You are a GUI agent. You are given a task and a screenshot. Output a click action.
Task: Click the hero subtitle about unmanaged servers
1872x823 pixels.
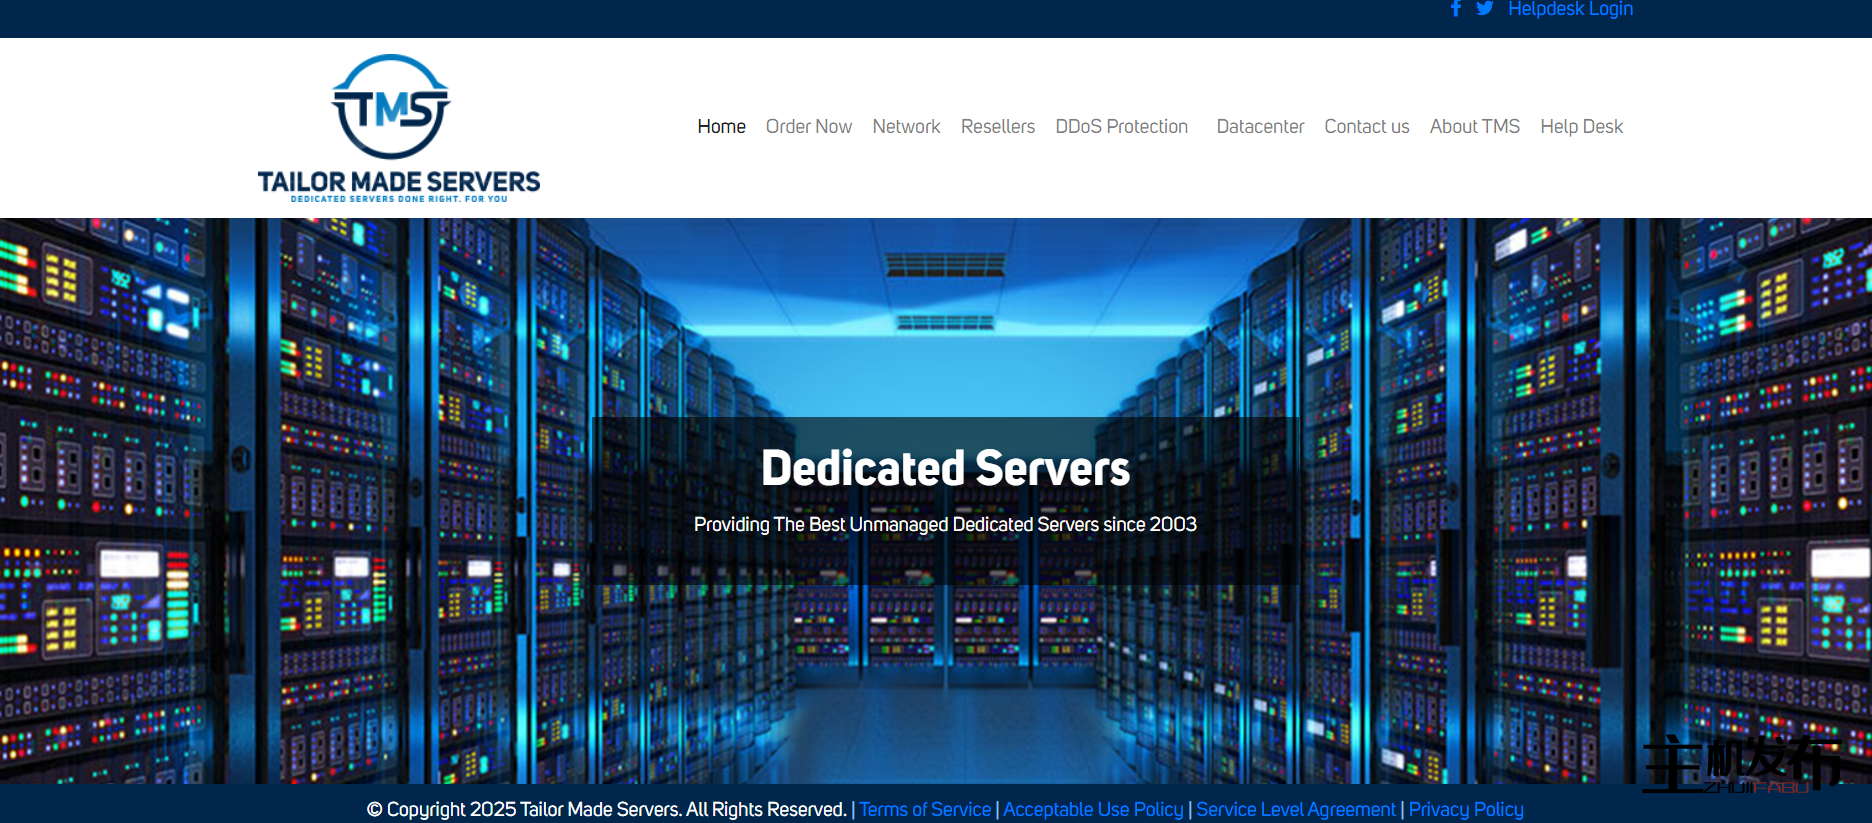click(x=945, y=525)
